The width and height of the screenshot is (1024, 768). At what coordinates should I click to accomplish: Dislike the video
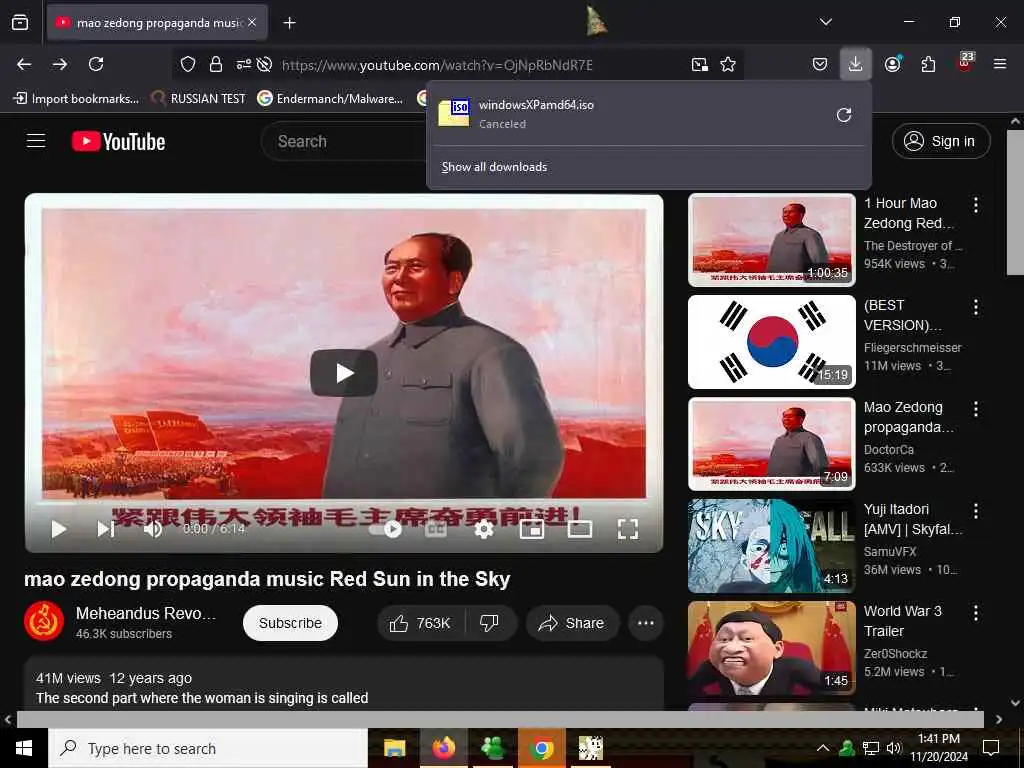490,623
